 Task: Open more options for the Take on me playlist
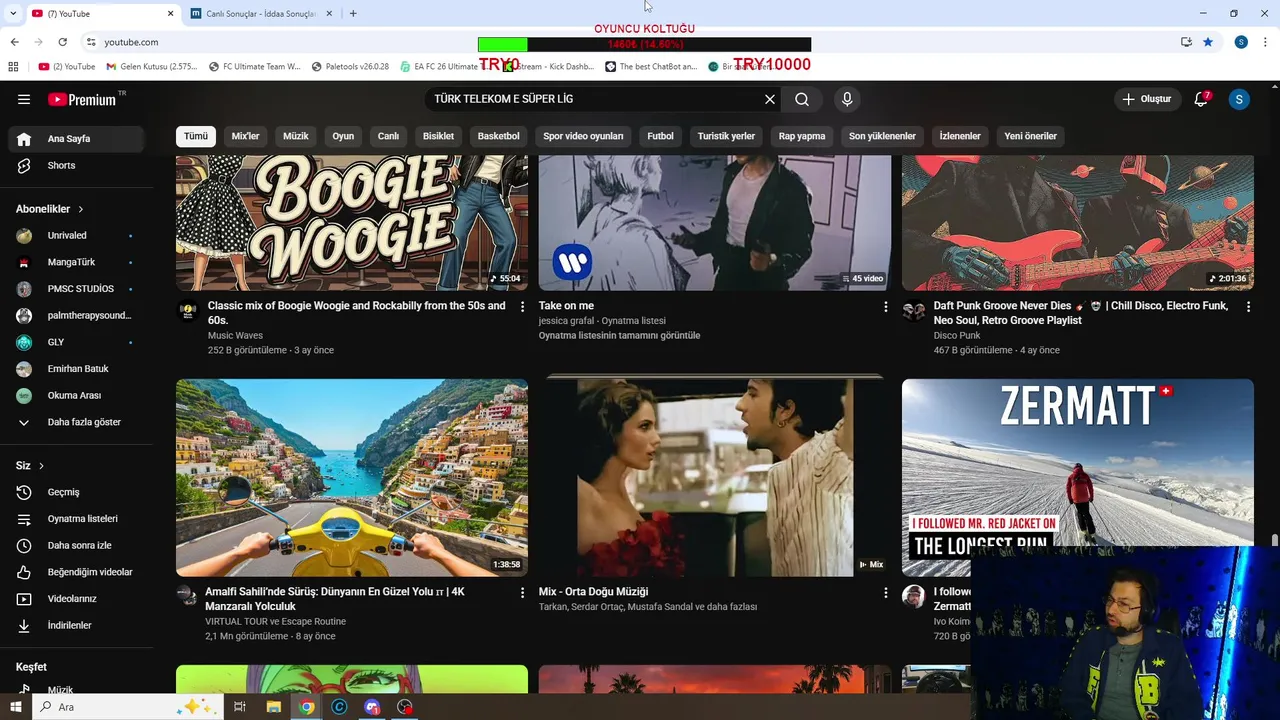coord(885,307)
